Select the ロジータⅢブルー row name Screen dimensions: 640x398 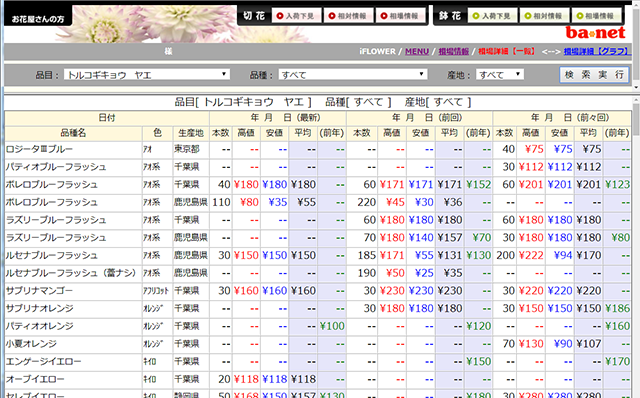39,149
